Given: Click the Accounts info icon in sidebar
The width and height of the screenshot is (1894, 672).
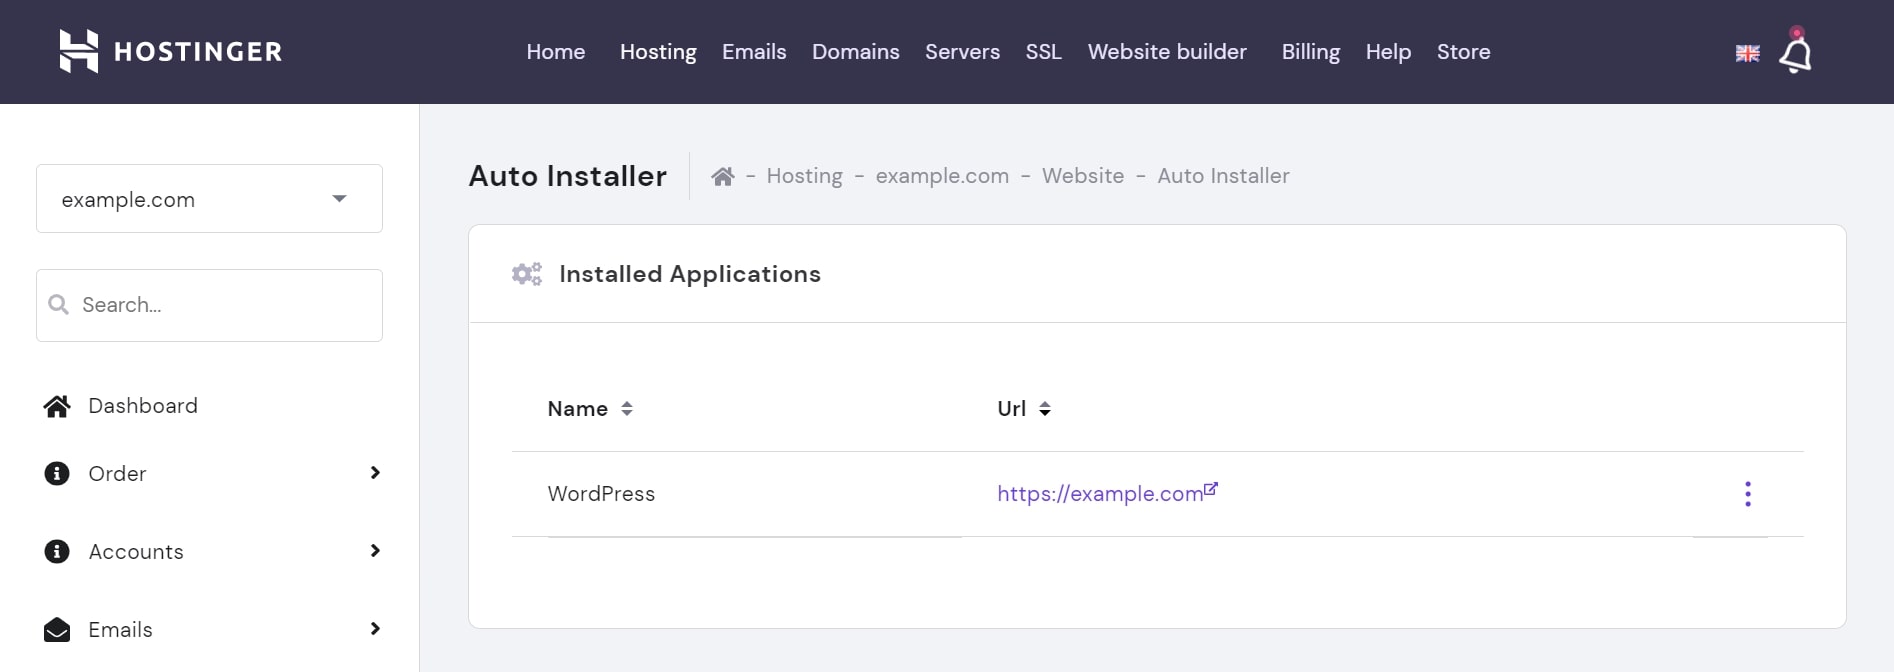Looking at the screenshot, I should click(57, 551).
